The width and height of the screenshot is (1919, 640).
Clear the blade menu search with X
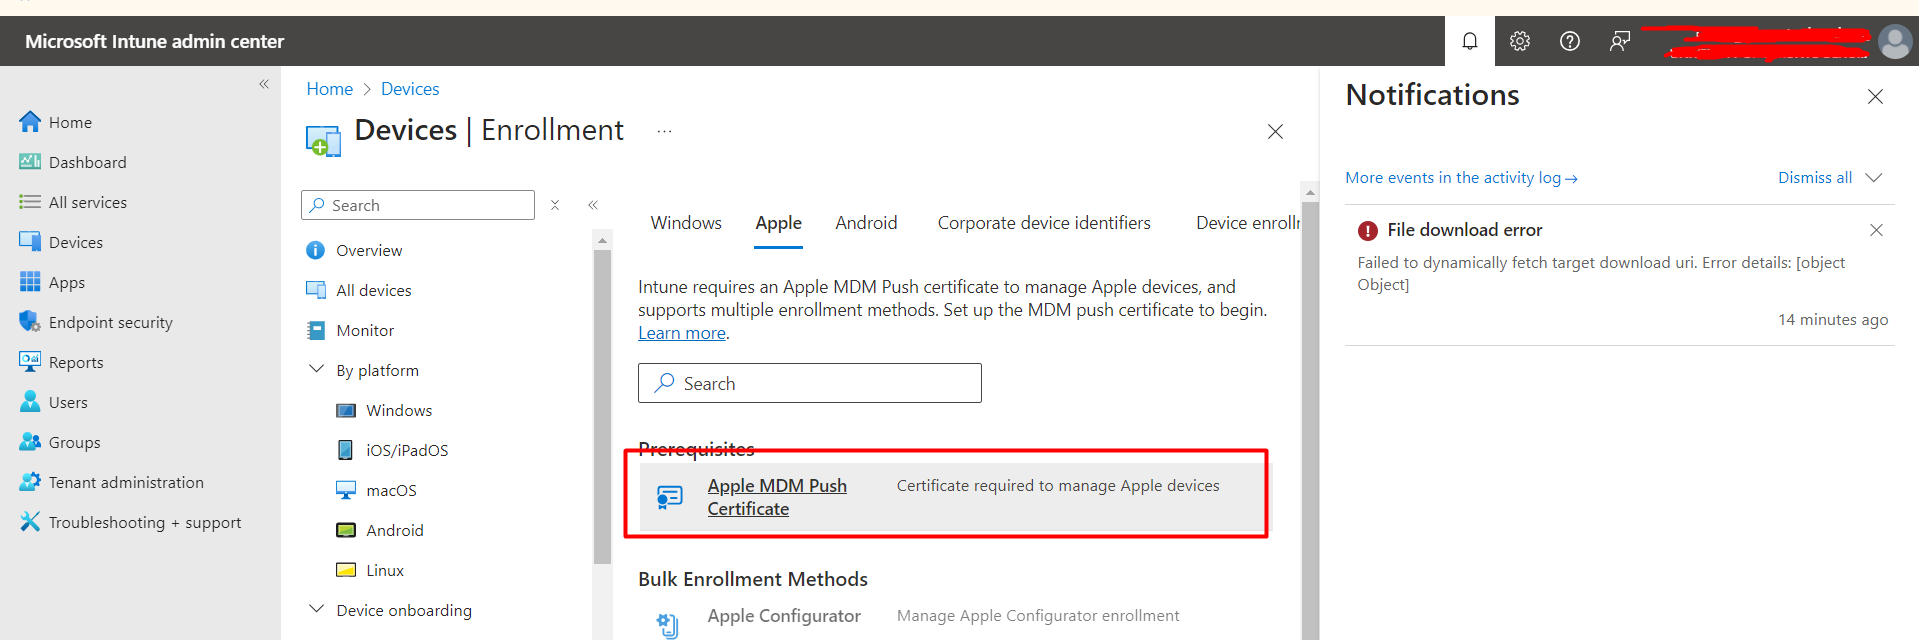point(555,205)
